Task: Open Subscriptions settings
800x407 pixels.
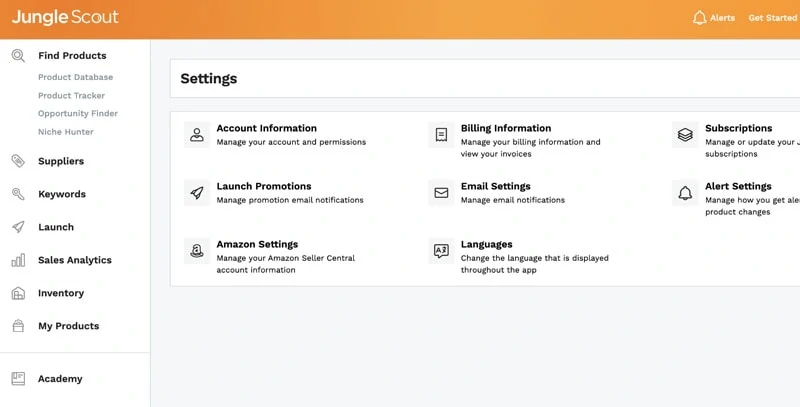Action: click(738, 128)
